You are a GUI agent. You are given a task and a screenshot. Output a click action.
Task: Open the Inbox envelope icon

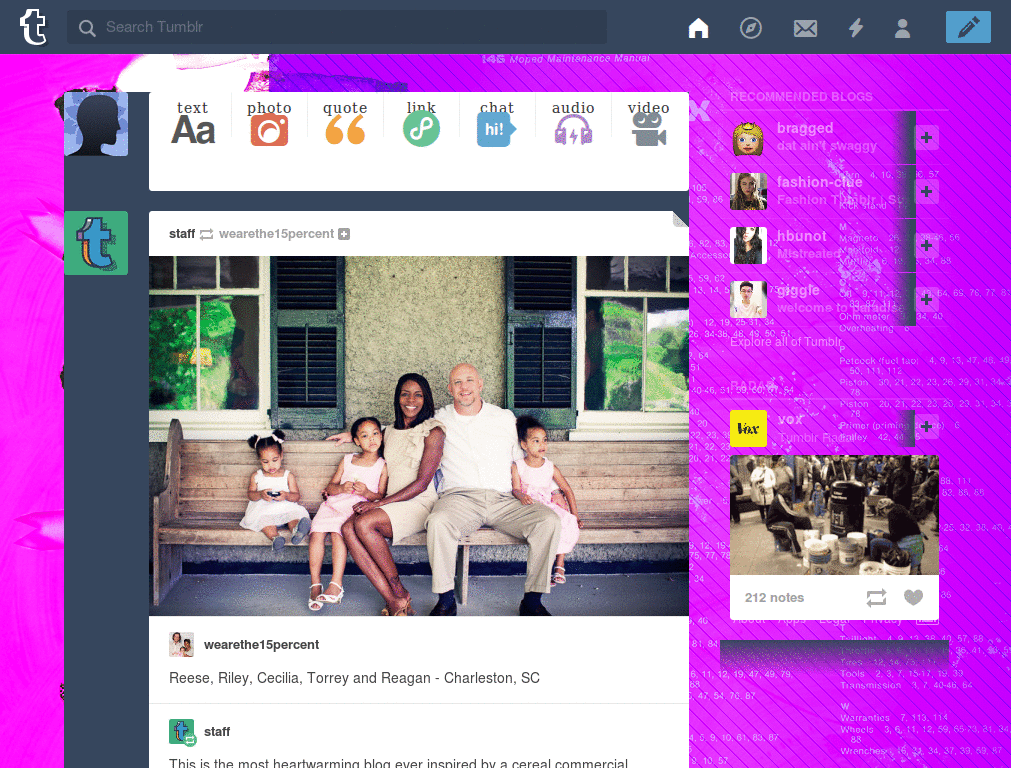coord(805,28)
